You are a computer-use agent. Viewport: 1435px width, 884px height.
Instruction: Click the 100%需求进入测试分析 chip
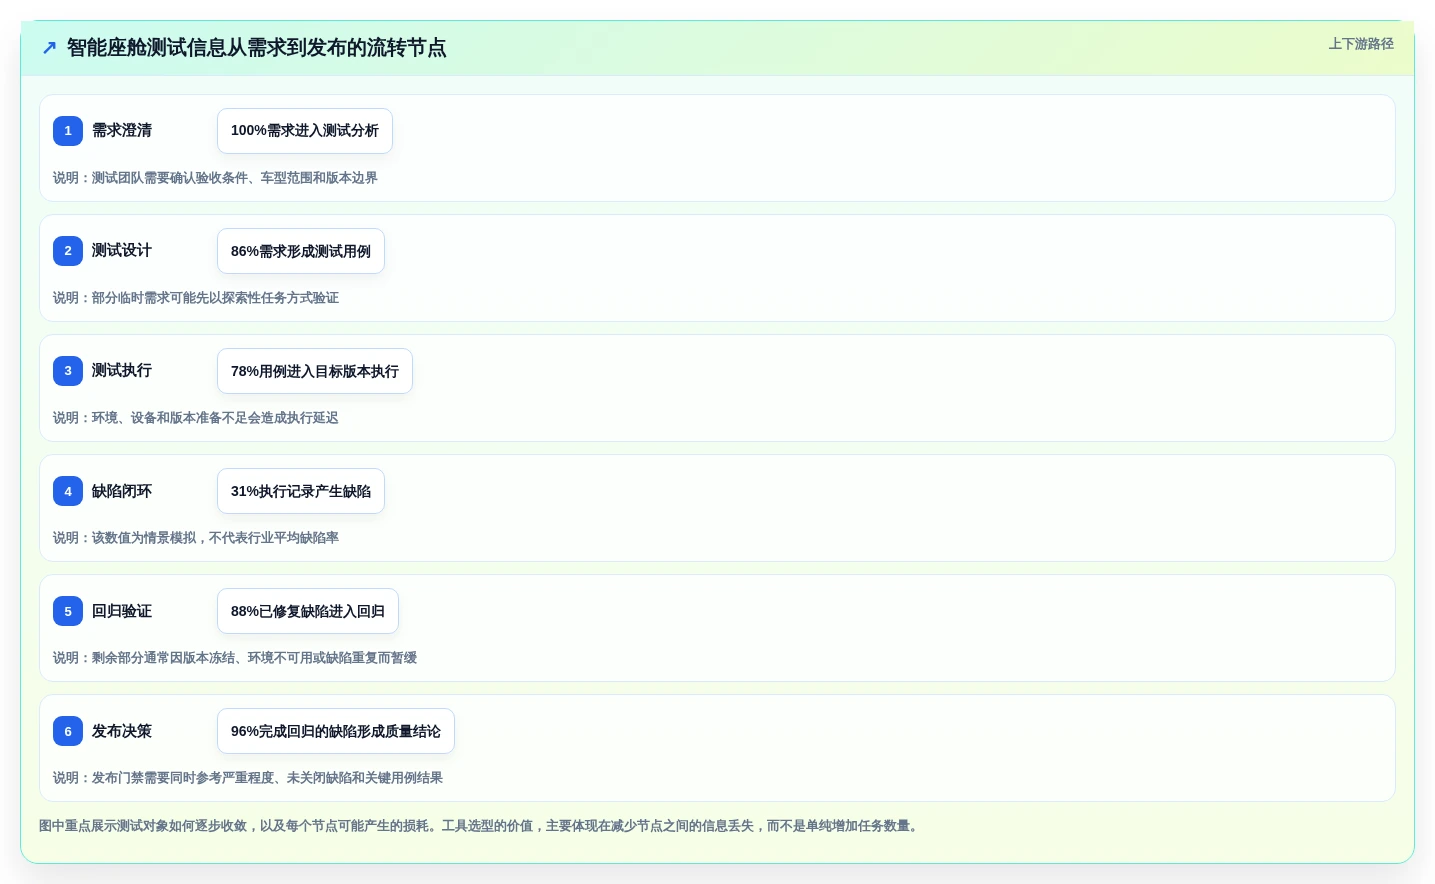point(305,131)
